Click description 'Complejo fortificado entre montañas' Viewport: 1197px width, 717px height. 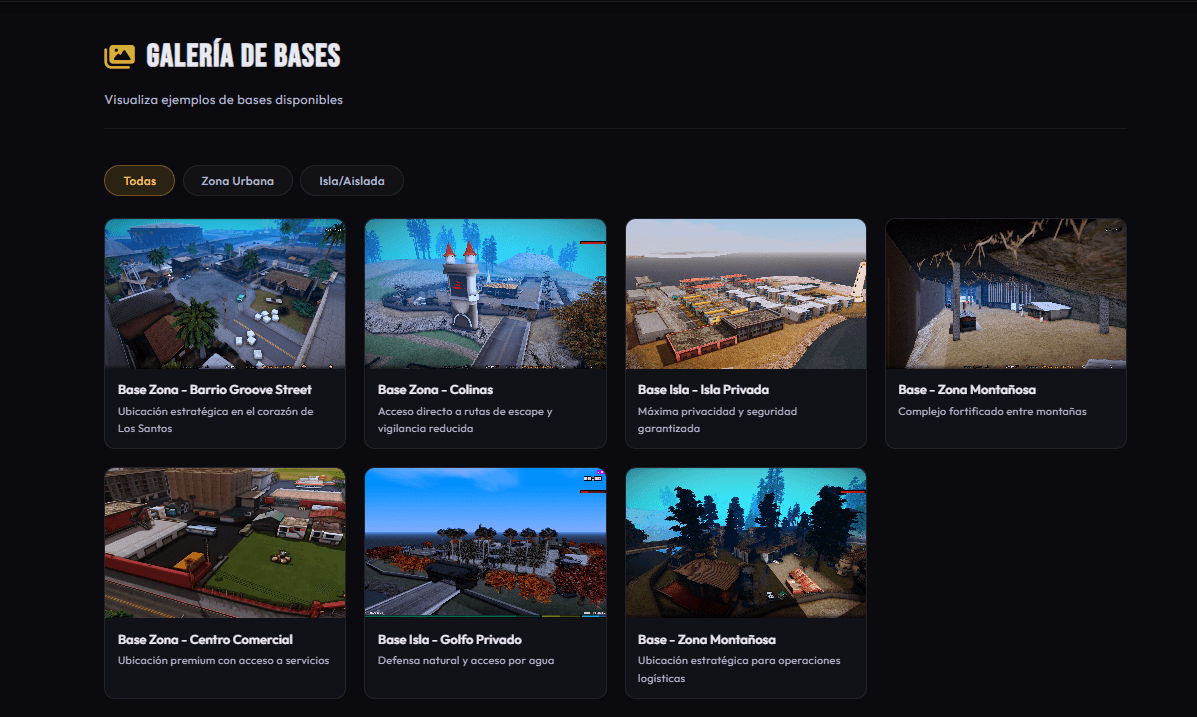(x=992, y=412)
